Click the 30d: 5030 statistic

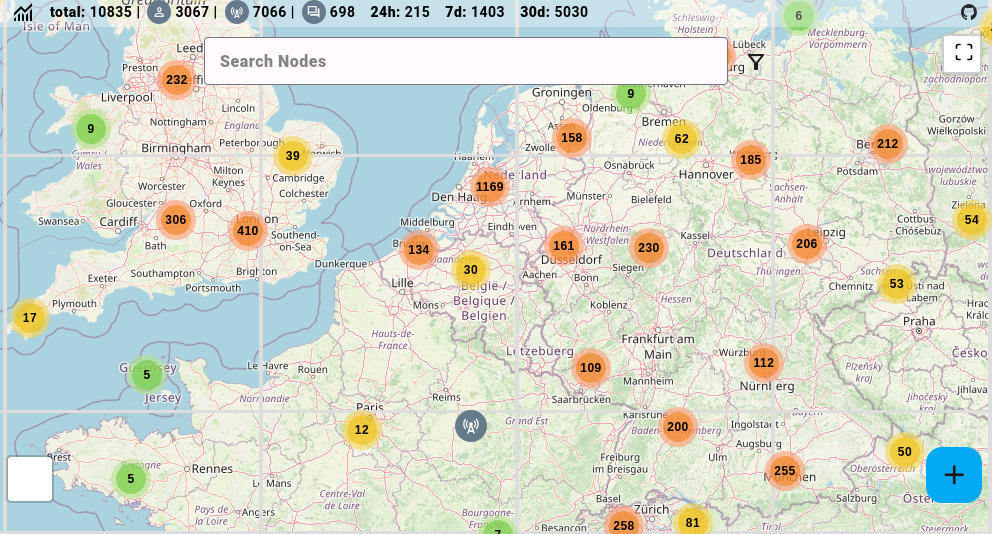tap(554, 12)
